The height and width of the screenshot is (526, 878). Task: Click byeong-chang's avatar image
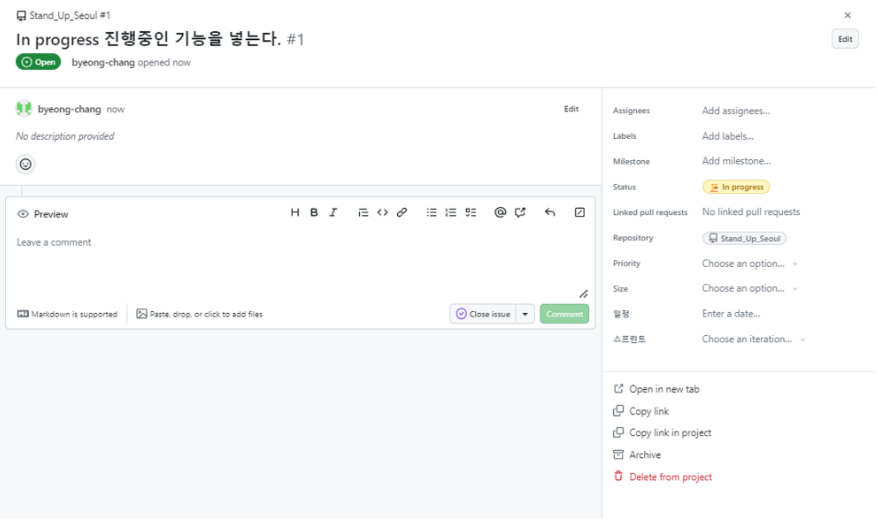point(24,109)
